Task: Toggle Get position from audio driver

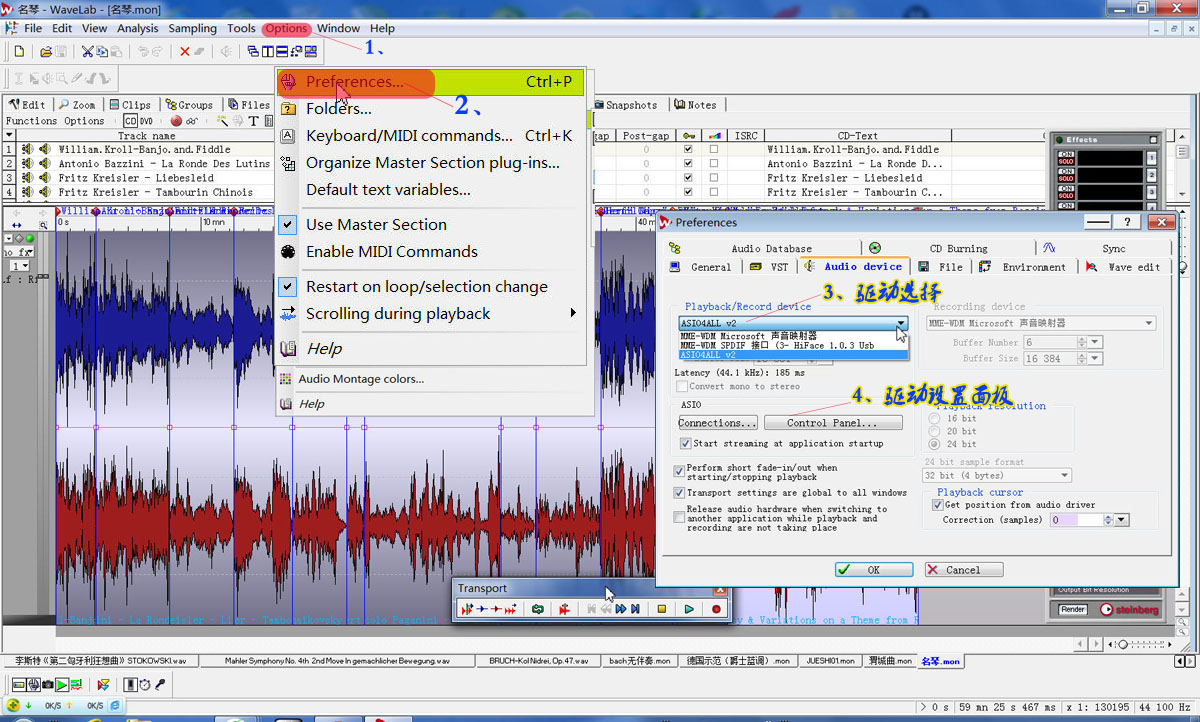Action: [937, 505]
